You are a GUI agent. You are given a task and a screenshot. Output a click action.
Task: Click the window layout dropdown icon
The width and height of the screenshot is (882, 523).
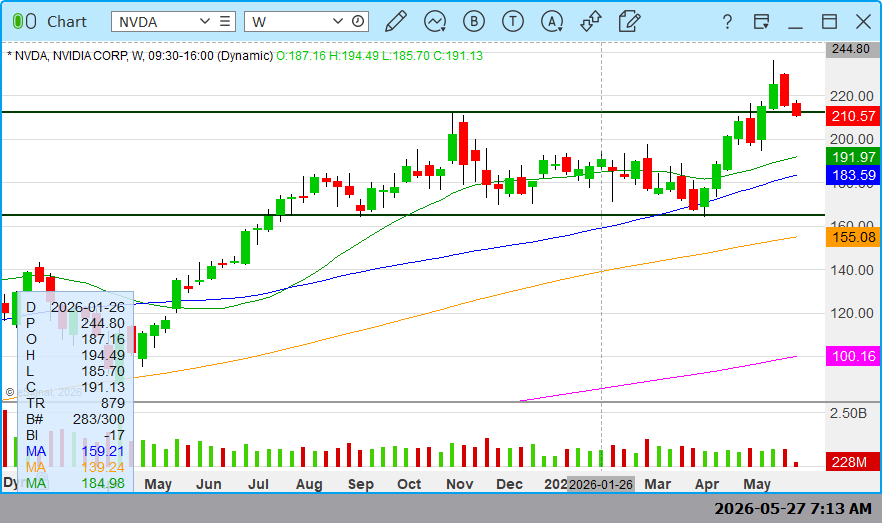761,21
